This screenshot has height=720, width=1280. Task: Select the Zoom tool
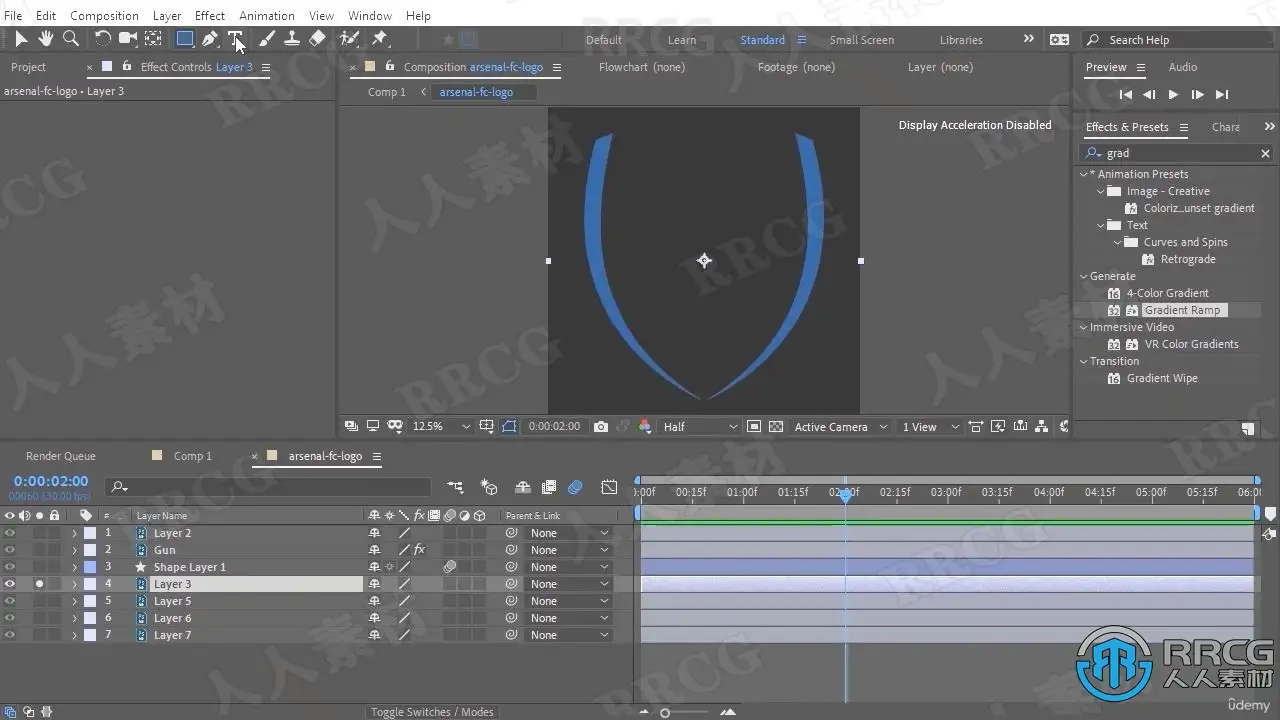[71, 39]
